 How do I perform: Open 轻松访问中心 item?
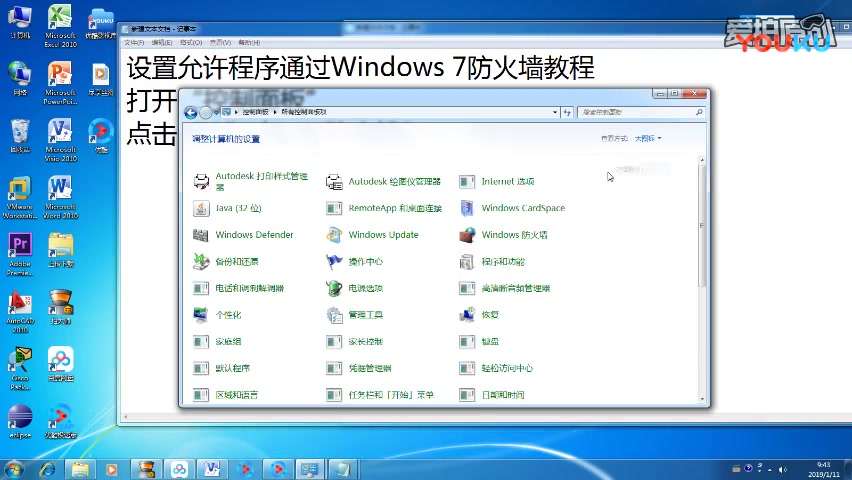(x=496, y=368)
